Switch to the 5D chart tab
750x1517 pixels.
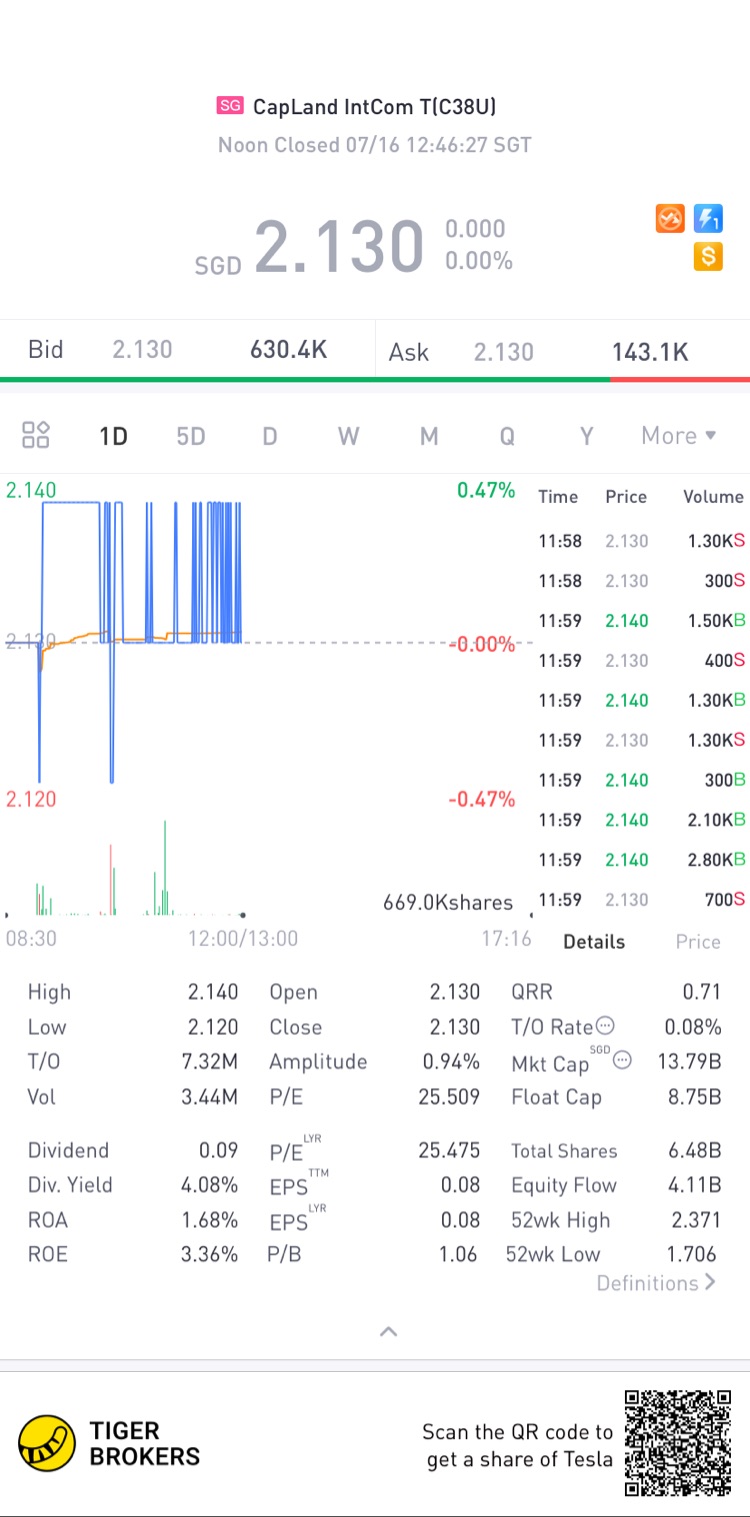pyautogui.click(x=190, y=436)
